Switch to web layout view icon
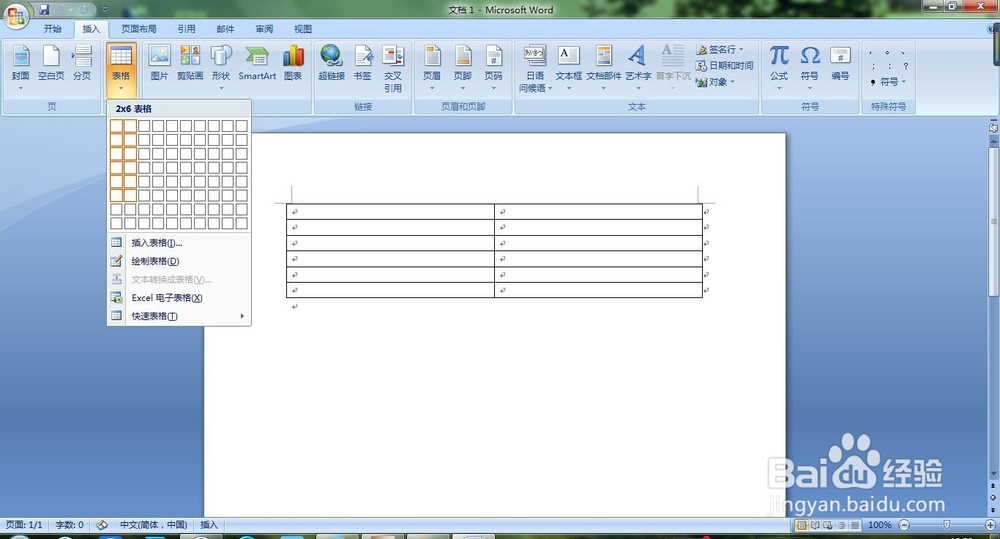Viewport: 1000px width, 539px height. [x=828, y=525]
